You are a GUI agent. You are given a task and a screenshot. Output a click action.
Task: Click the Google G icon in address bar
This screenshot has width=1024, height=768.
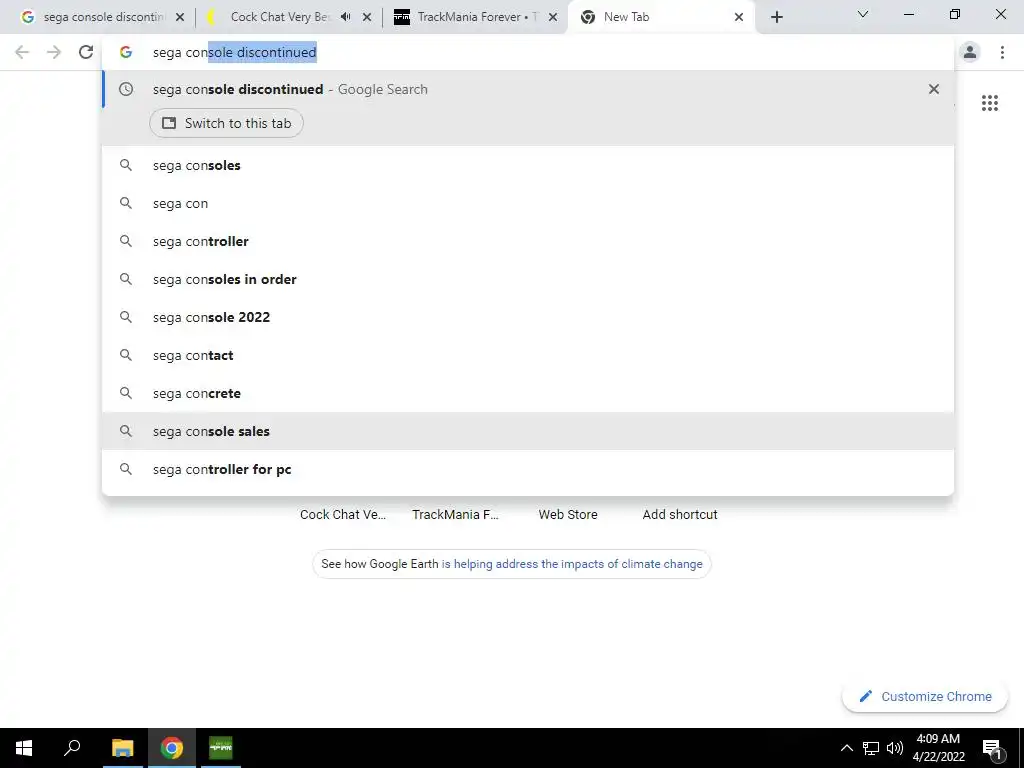point(126,52)
